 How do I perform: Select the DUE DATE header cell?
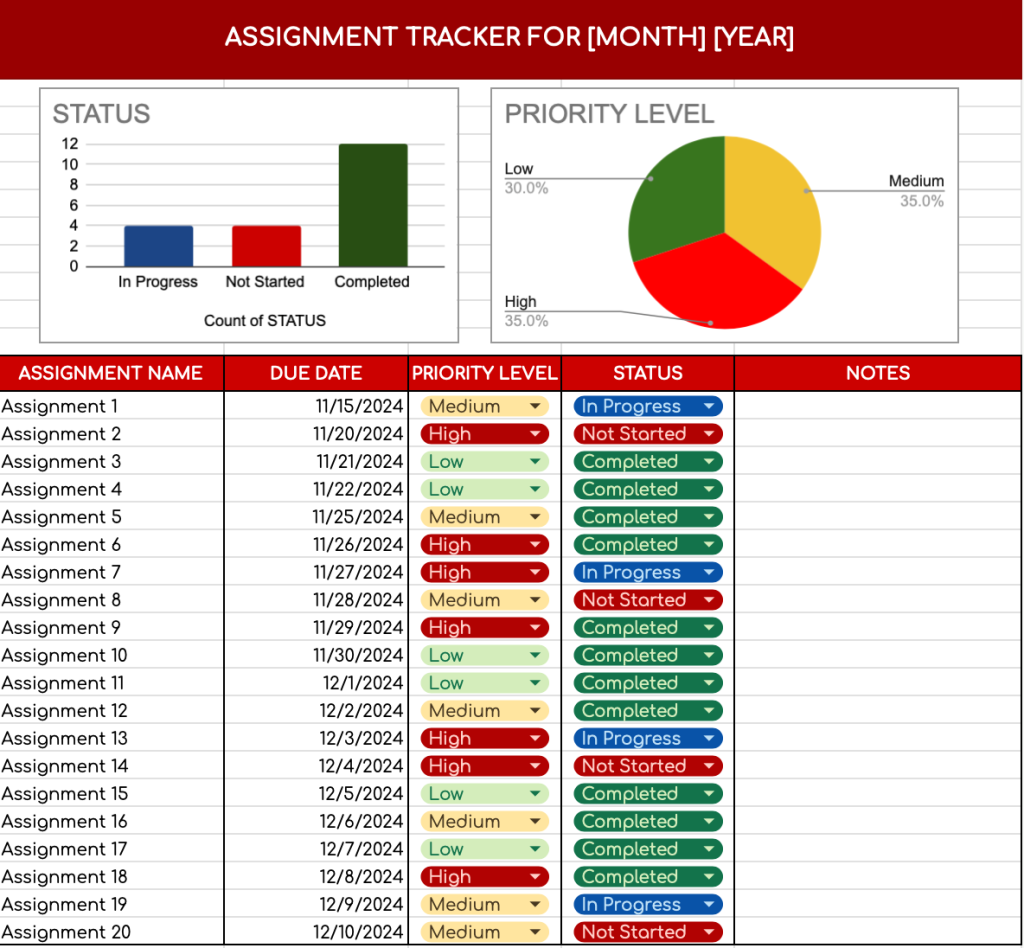pyautogui.click(x=316, y=373)
